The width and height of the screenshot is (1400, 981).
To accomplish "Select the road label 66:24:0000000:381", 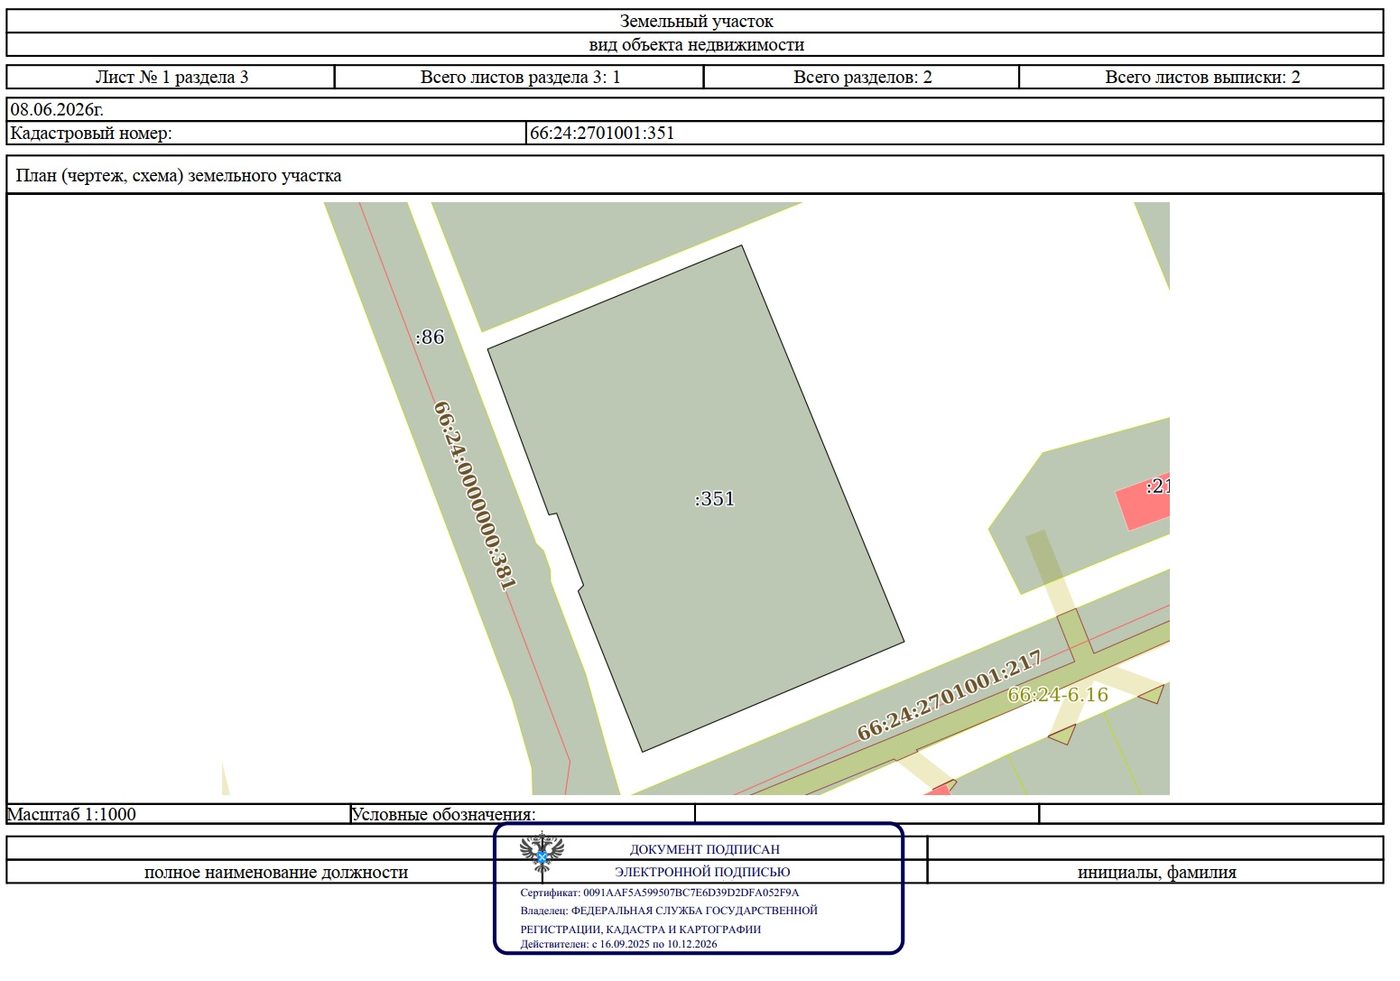I will [475, 495].
